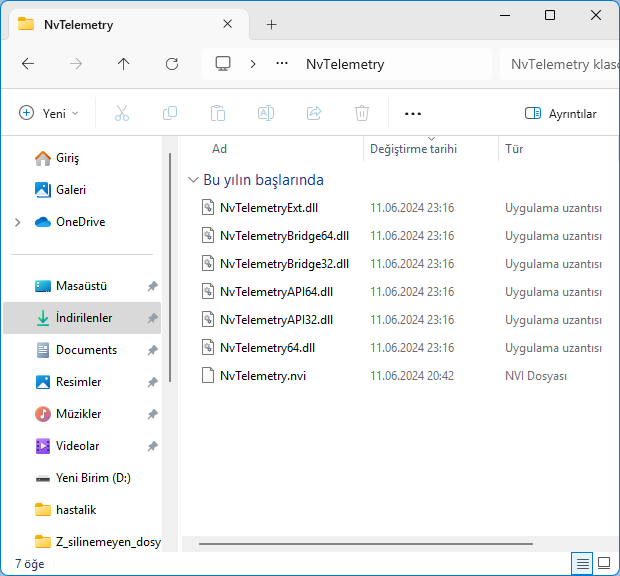Viewport: 620px width, 576px height.
Task: Select the NvTelemetry tab
Action: [129, 25]
